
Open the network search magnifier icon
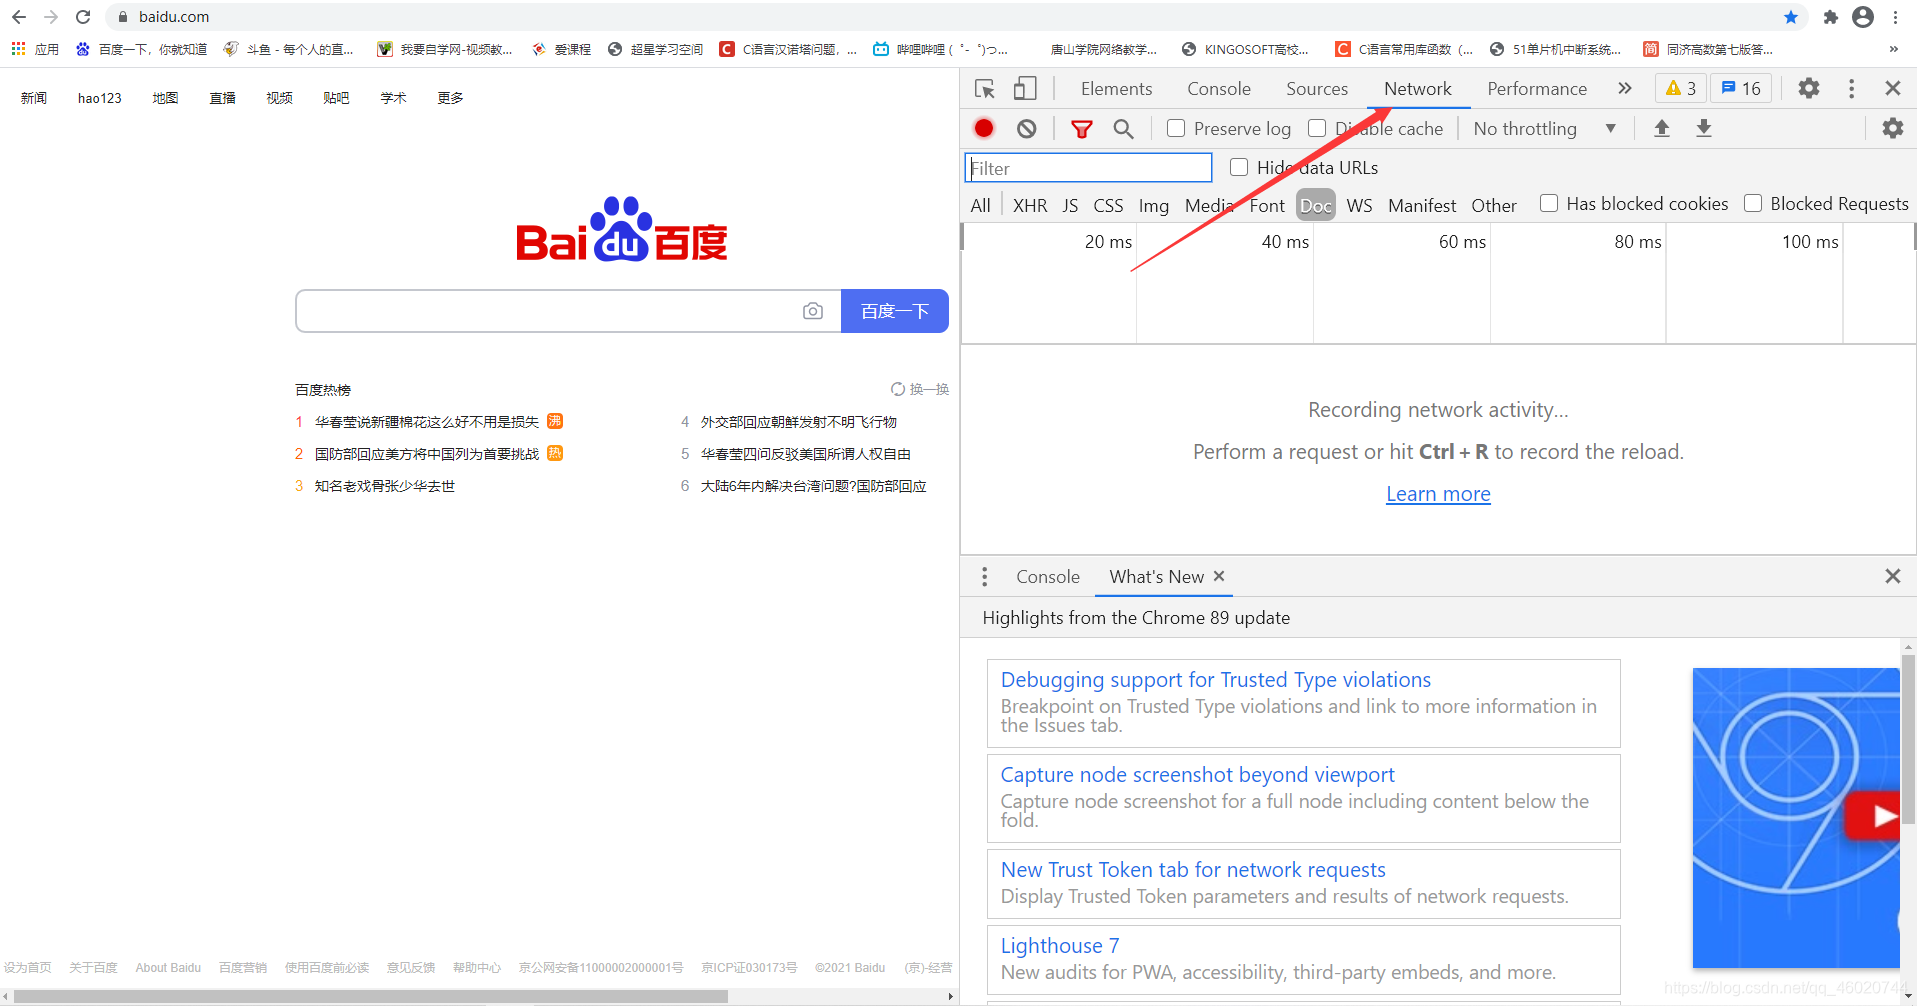(1124, 129)
